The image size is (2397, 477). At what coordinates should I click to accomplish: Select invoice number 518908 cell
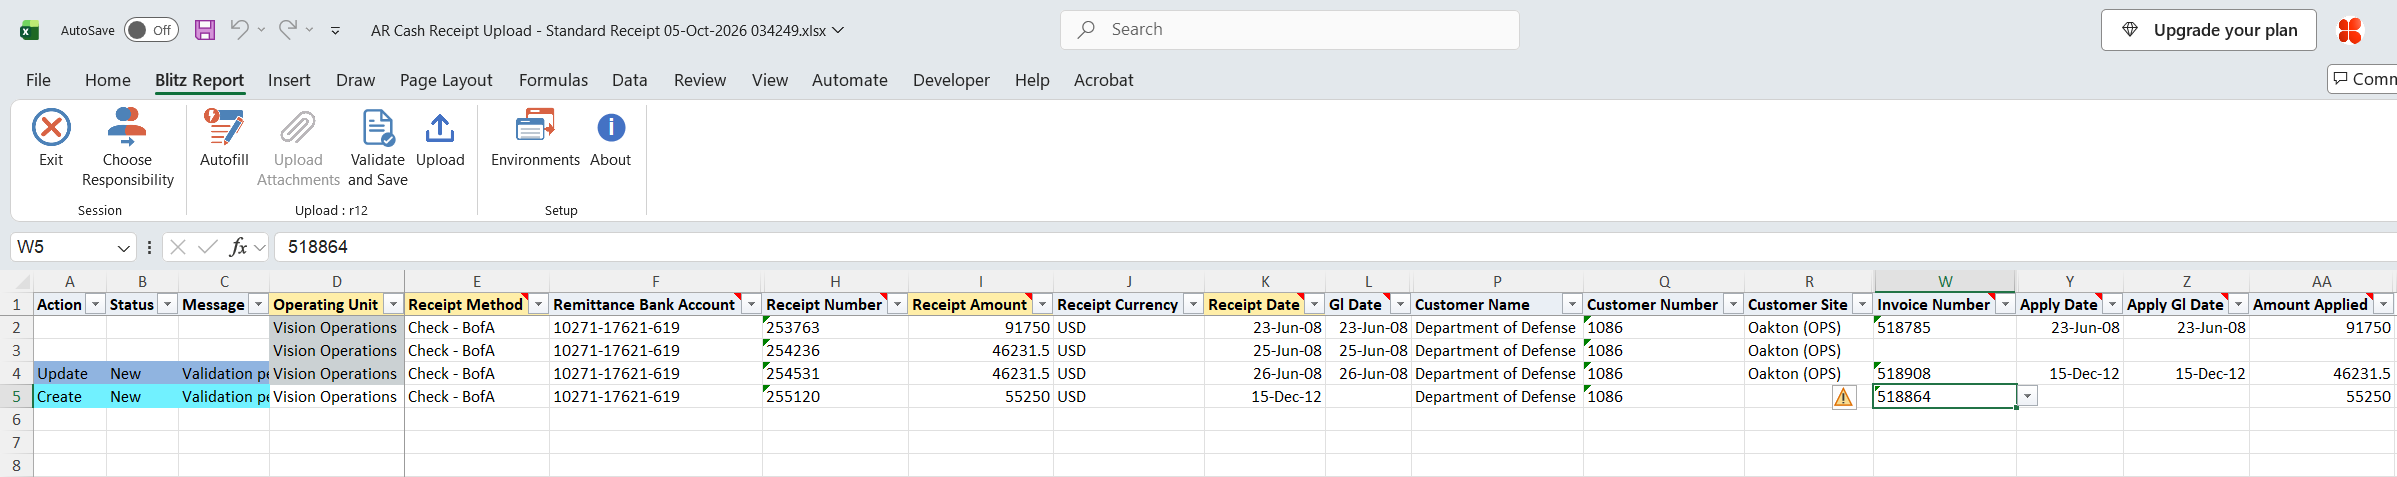click(1945, 374)
